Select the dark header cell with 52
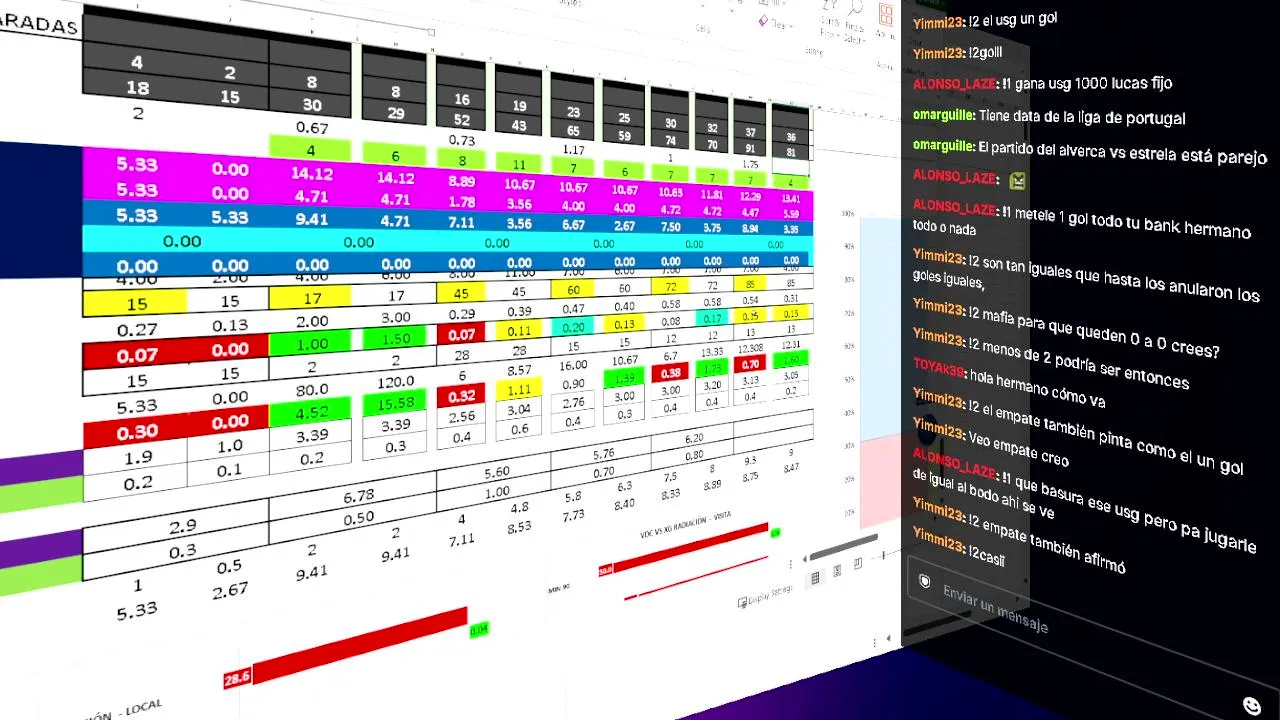 pyautogui.click(x=462, y=120)
